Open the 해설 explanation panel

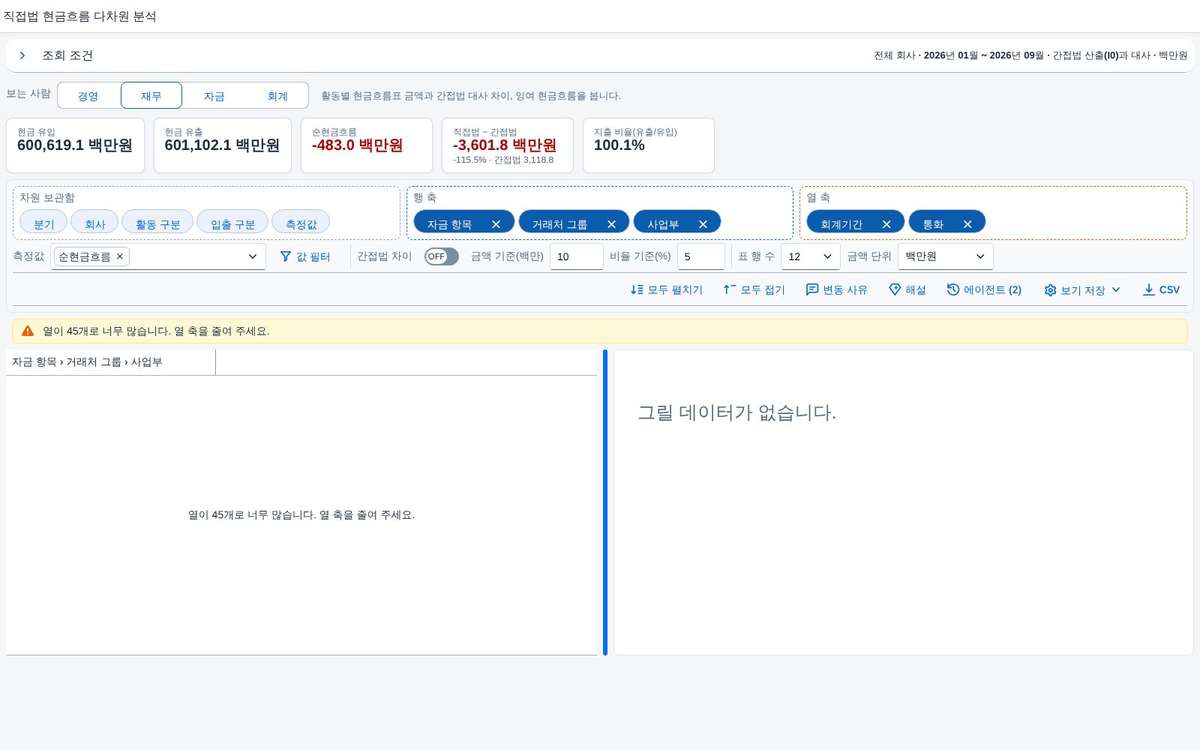(907, 290)
